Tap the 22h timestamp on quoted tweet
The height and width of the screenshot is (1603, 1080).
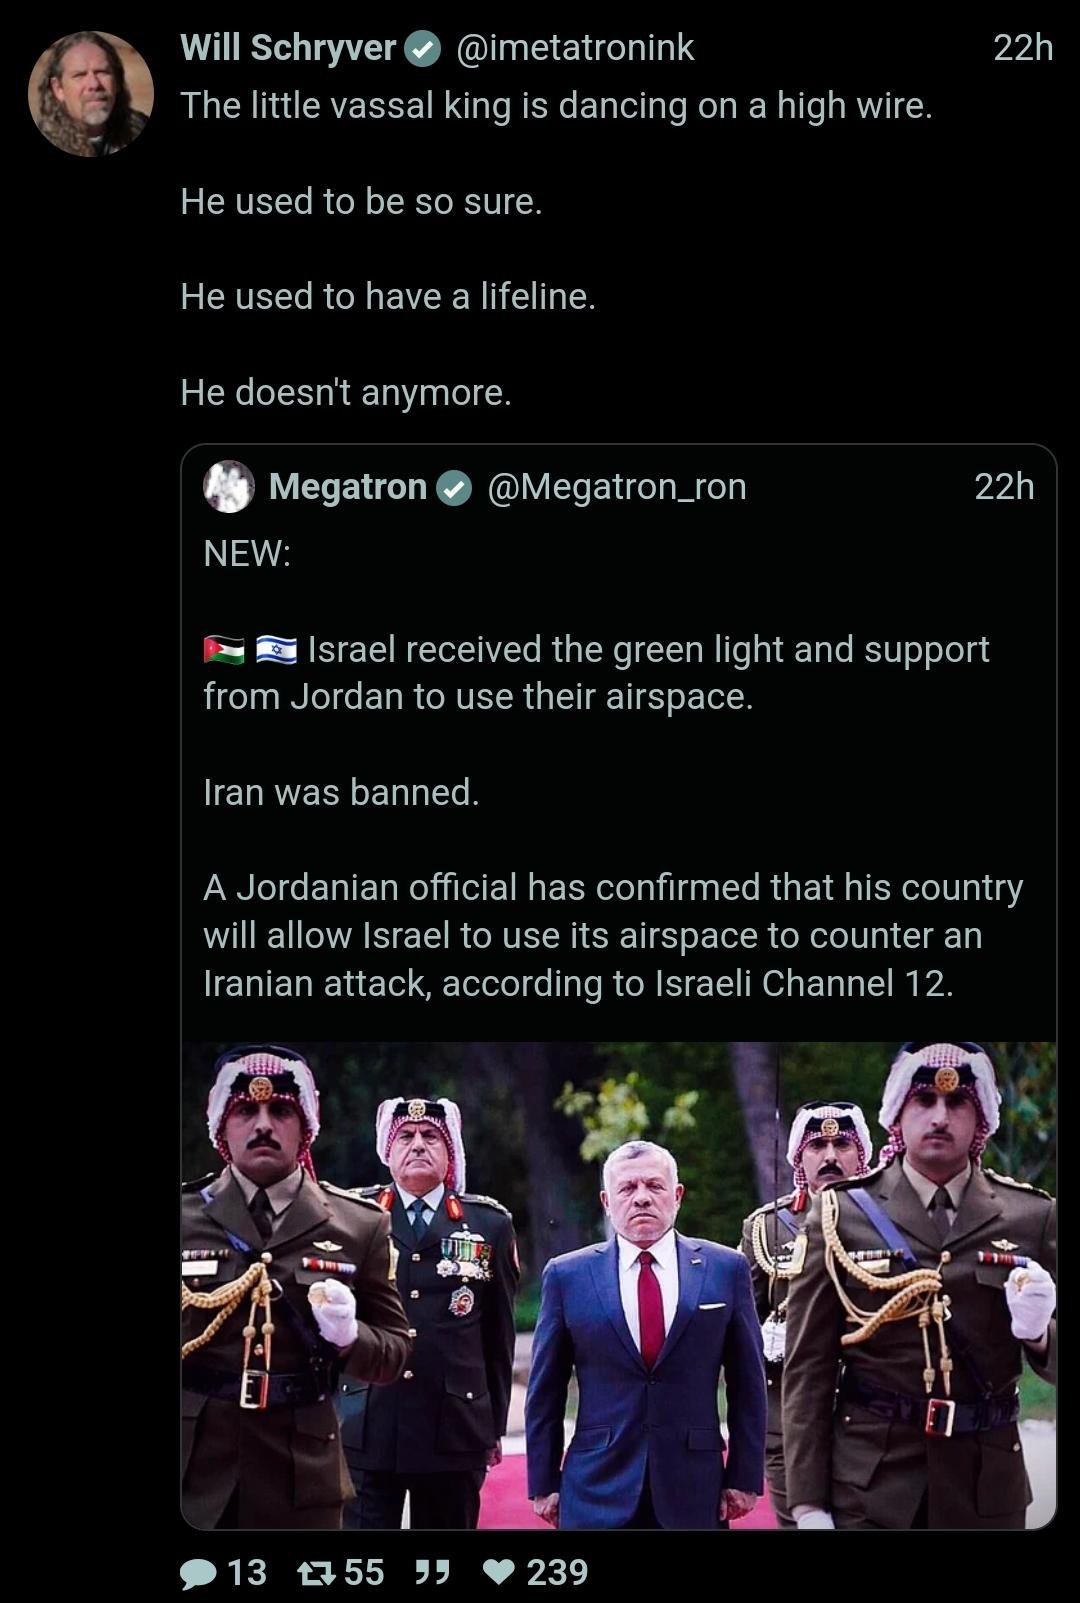tap(1004, 487)
